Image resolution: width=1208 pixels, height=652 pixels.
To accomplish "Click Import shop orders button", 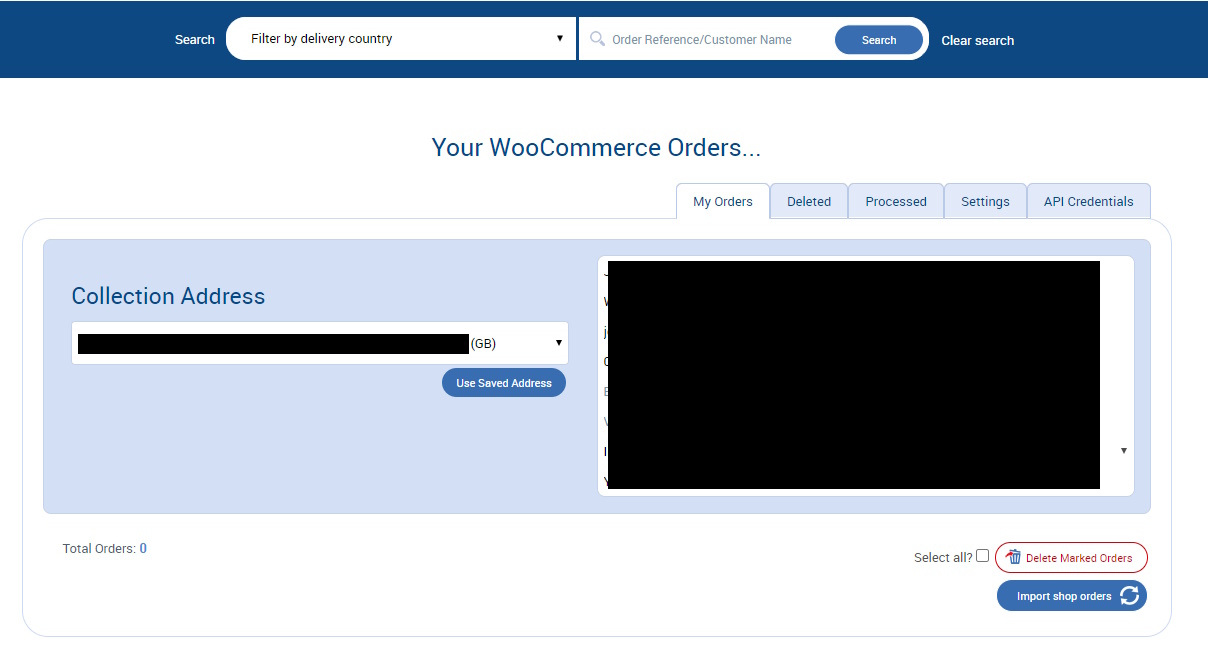I will tap(1072, 596).
